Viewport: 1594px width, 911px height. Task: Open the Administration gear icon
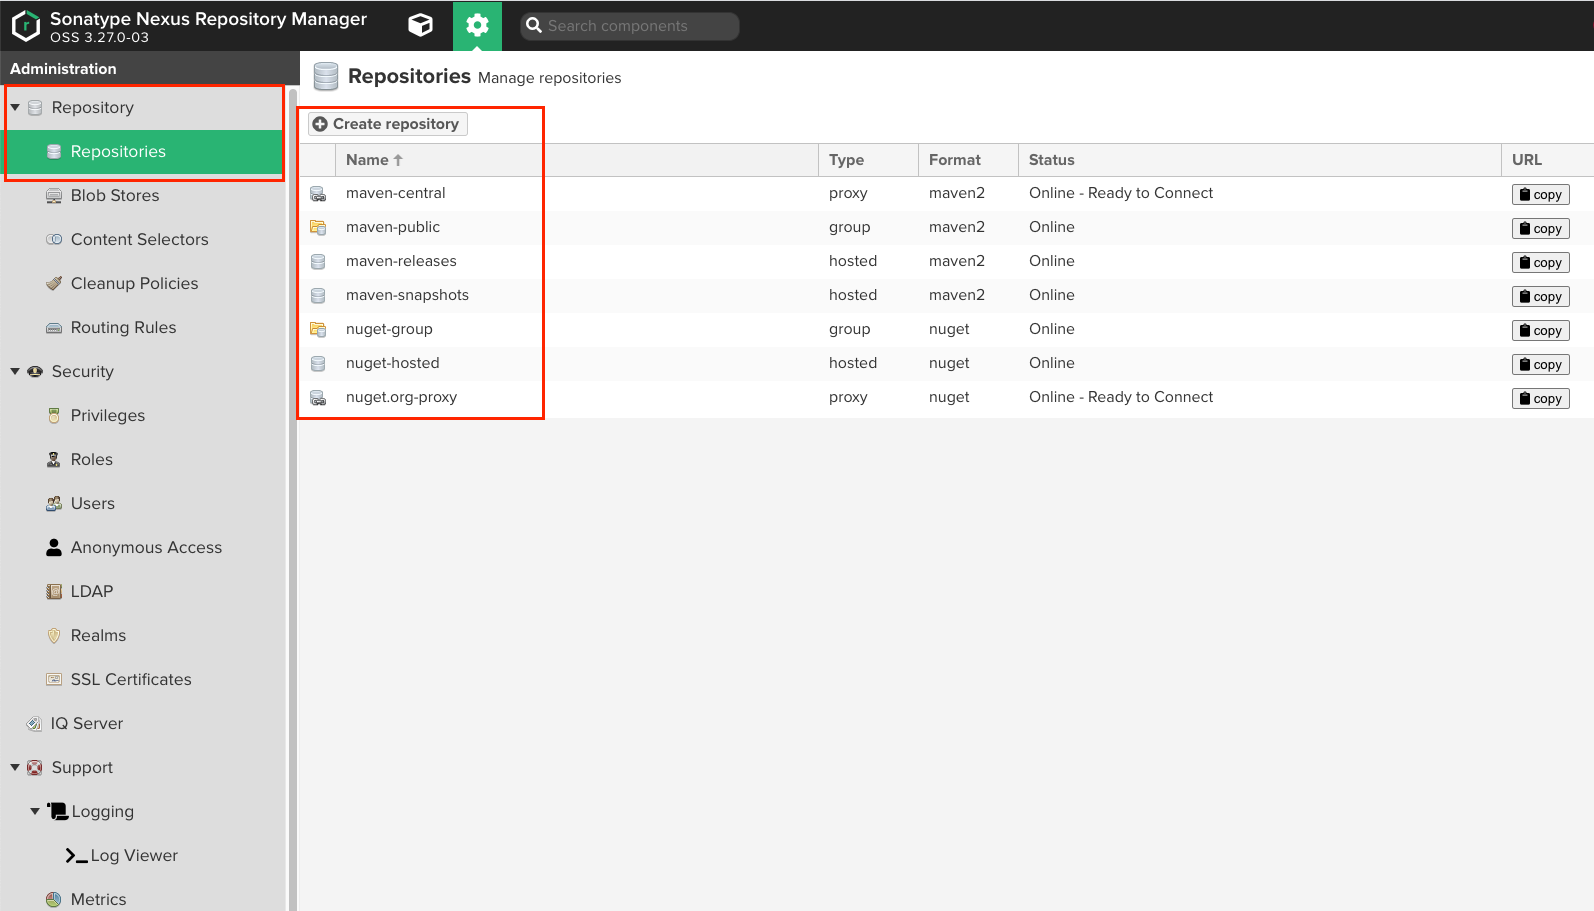point(477,25)
